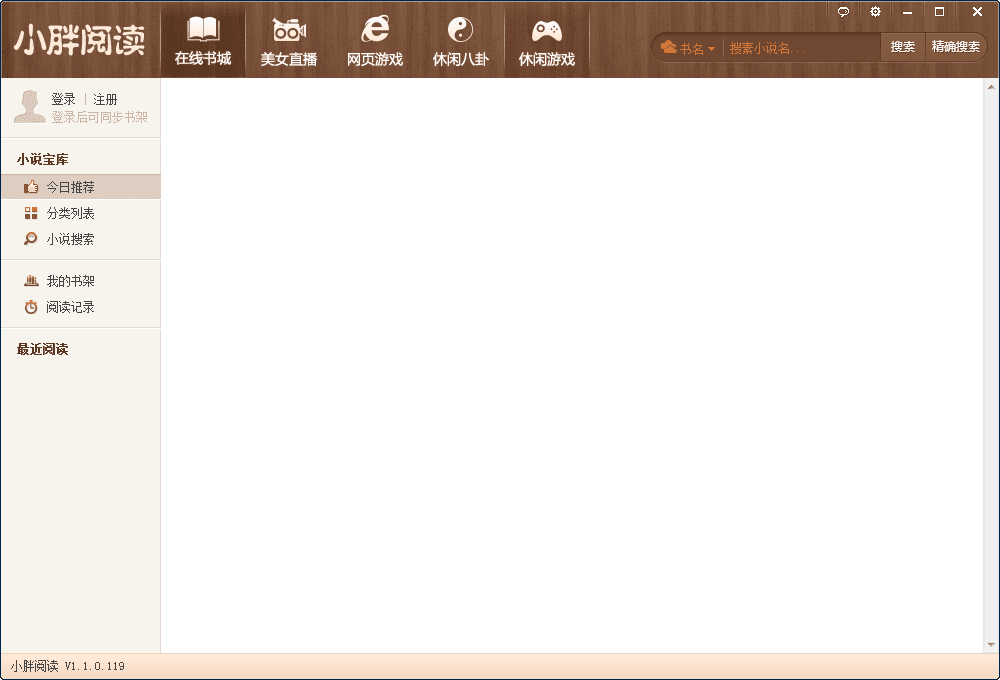The width and height of the screenshot is (1000, 680).
Task: Click the user avatar icon
Action: [x=29, y=106]
